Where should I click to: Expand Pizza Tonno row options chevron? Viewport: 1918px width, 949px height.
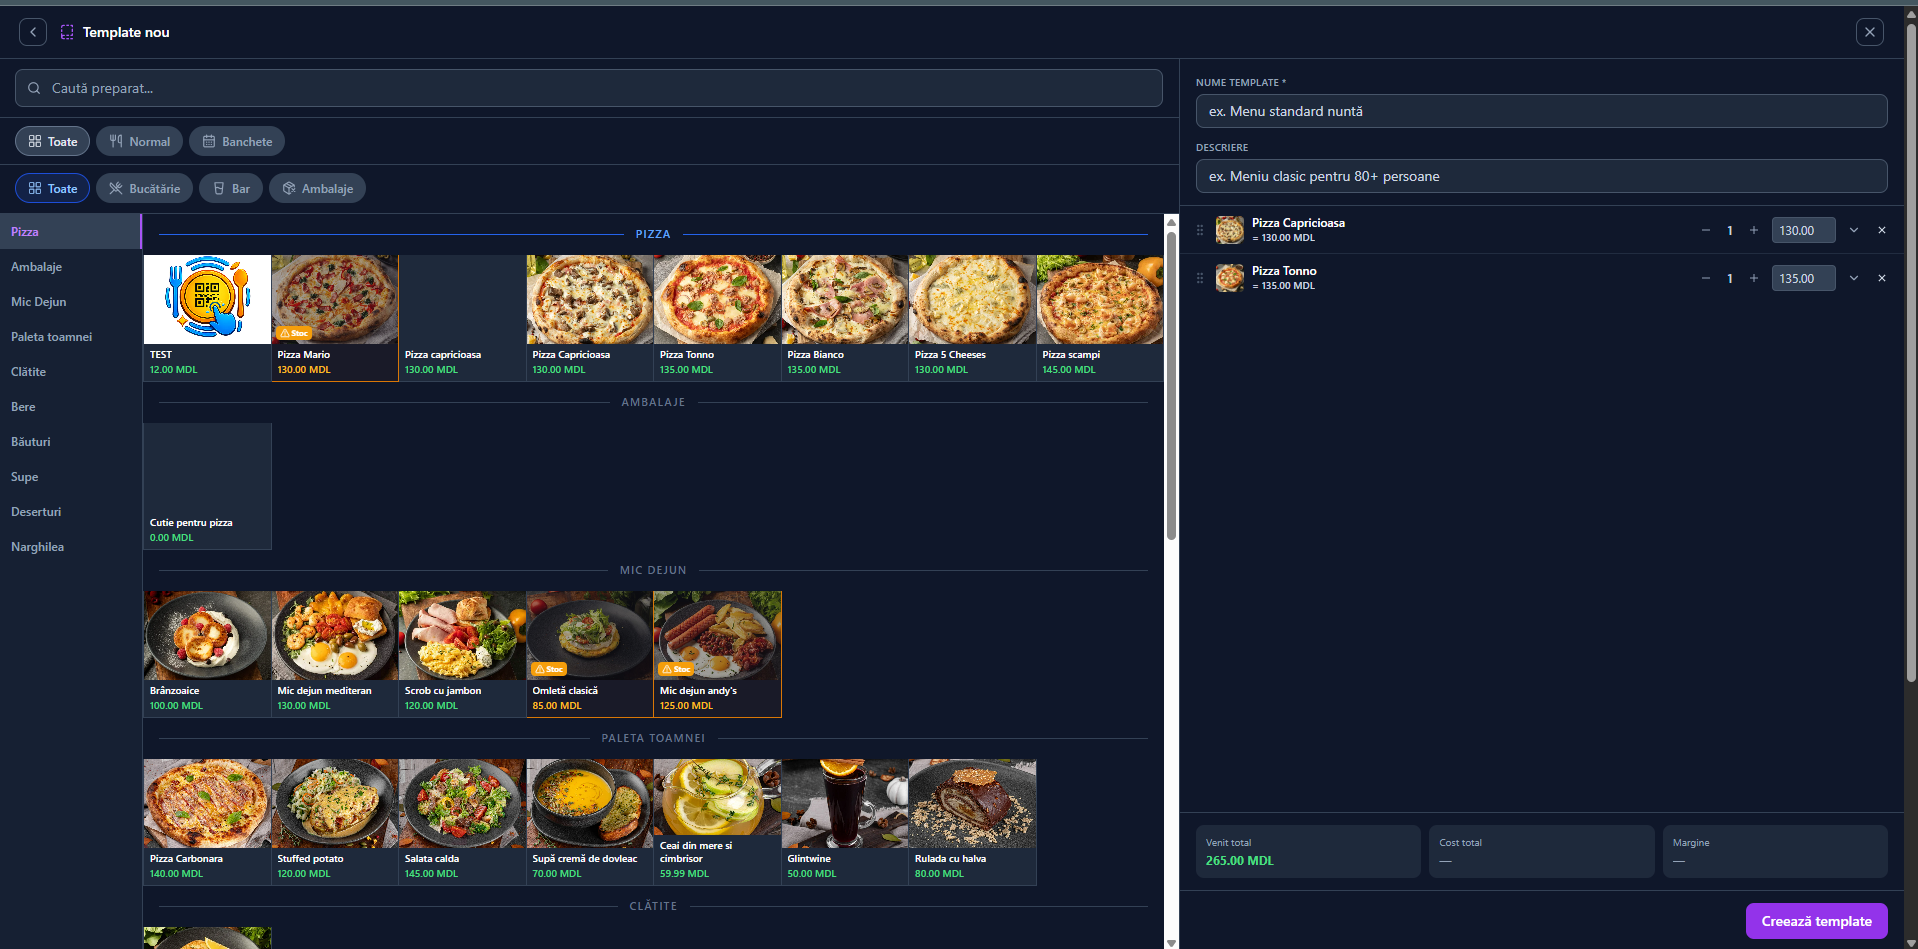1854,278
